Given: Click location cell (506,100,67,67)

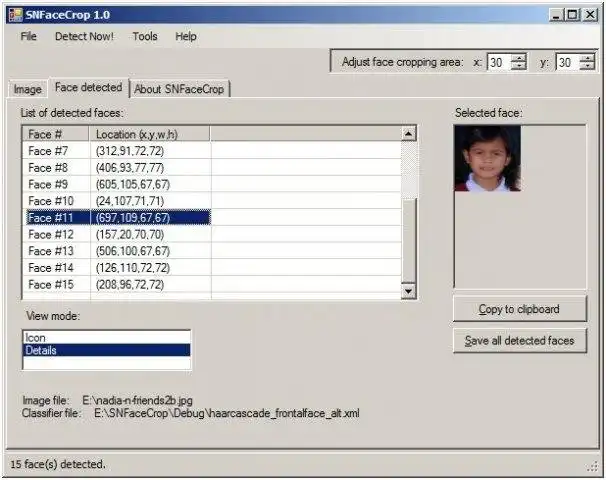Looking at the screenshot, I should pyautogui.click(x=133, y=251).
